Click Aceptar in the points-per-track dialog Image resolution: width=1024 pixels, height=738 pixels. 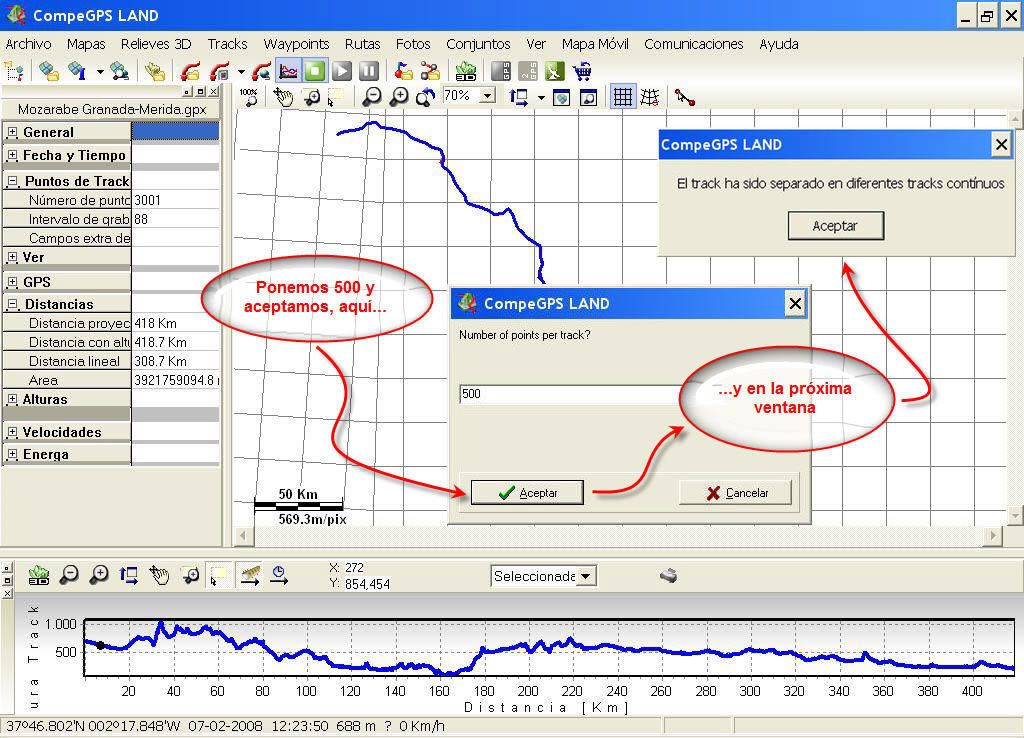coord(527,492)
